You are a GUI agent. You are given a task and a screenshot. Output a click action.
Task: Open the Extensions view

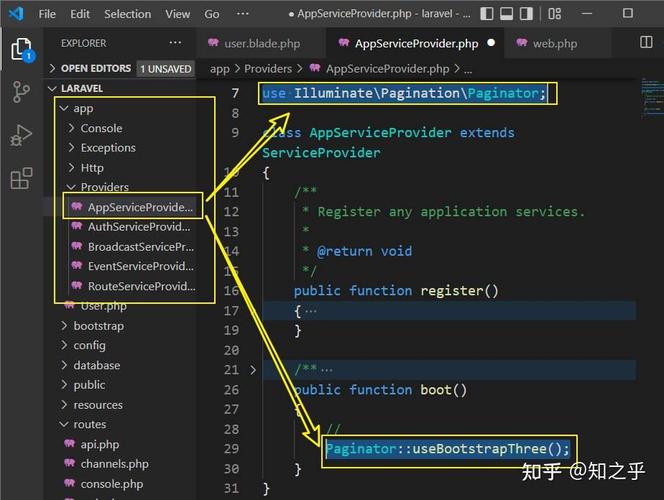21,178
